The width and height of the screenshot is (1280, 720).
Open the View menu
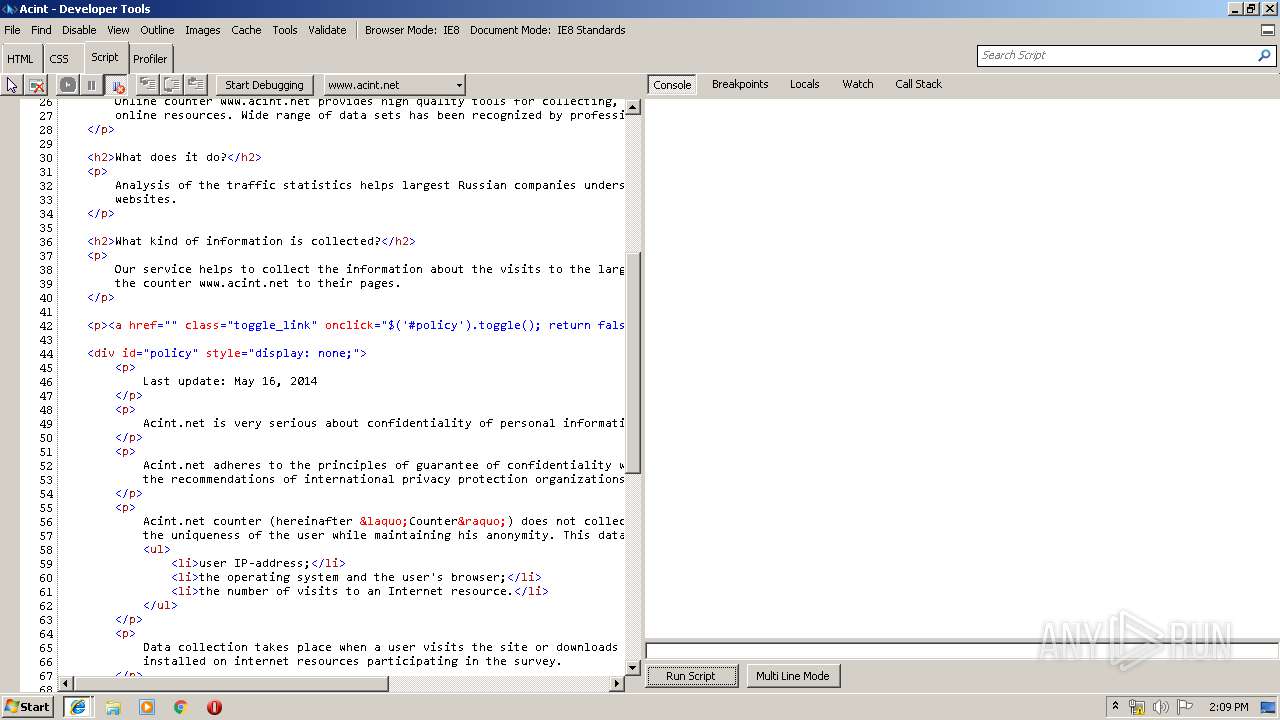coord(118,30)
